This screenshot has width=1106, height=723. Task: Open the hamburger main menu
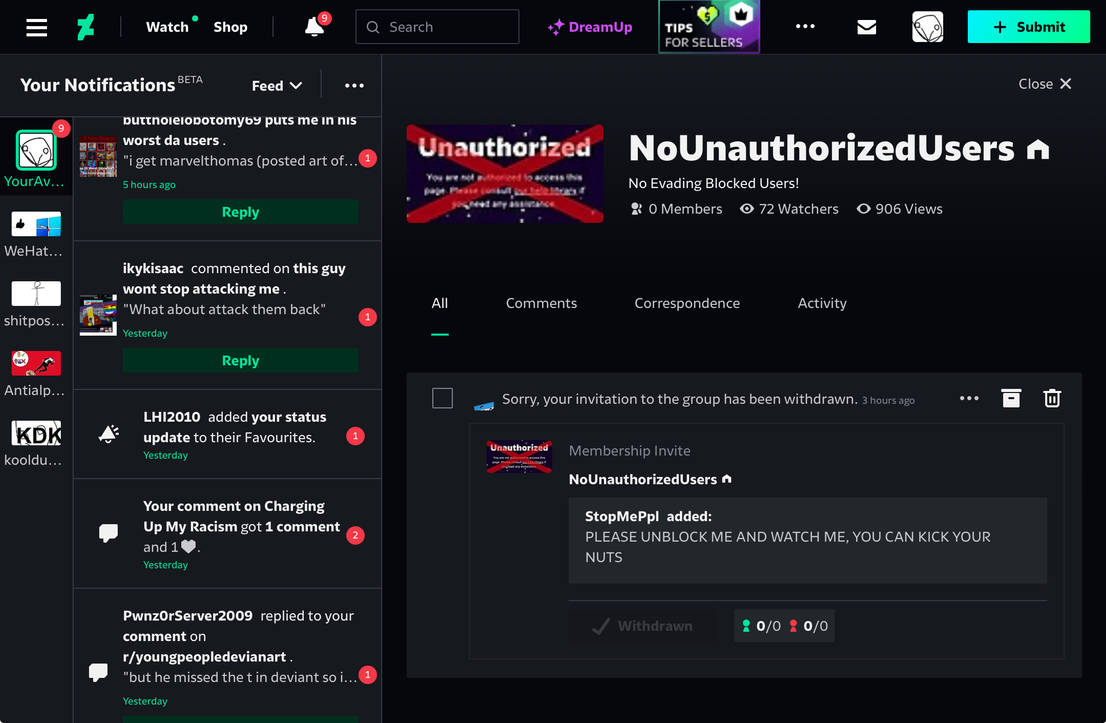37,27
